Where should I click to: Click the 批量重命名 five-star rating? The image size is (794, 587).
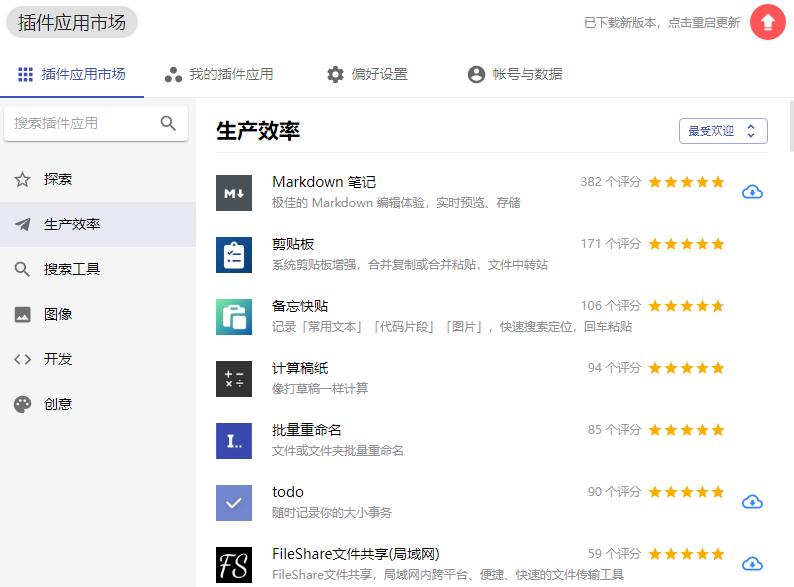click(x=686, y=430)
